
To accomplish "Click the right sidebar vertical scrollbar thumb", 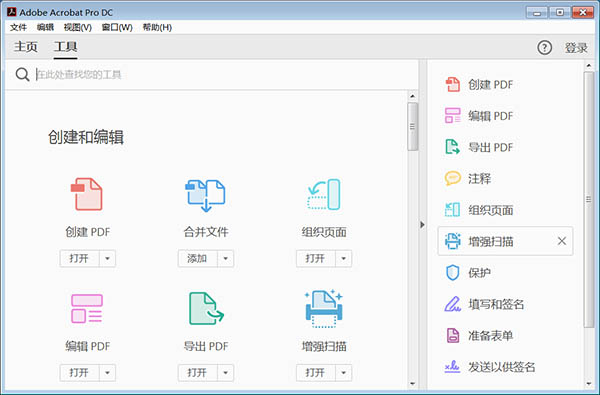I will coord(589,199).
